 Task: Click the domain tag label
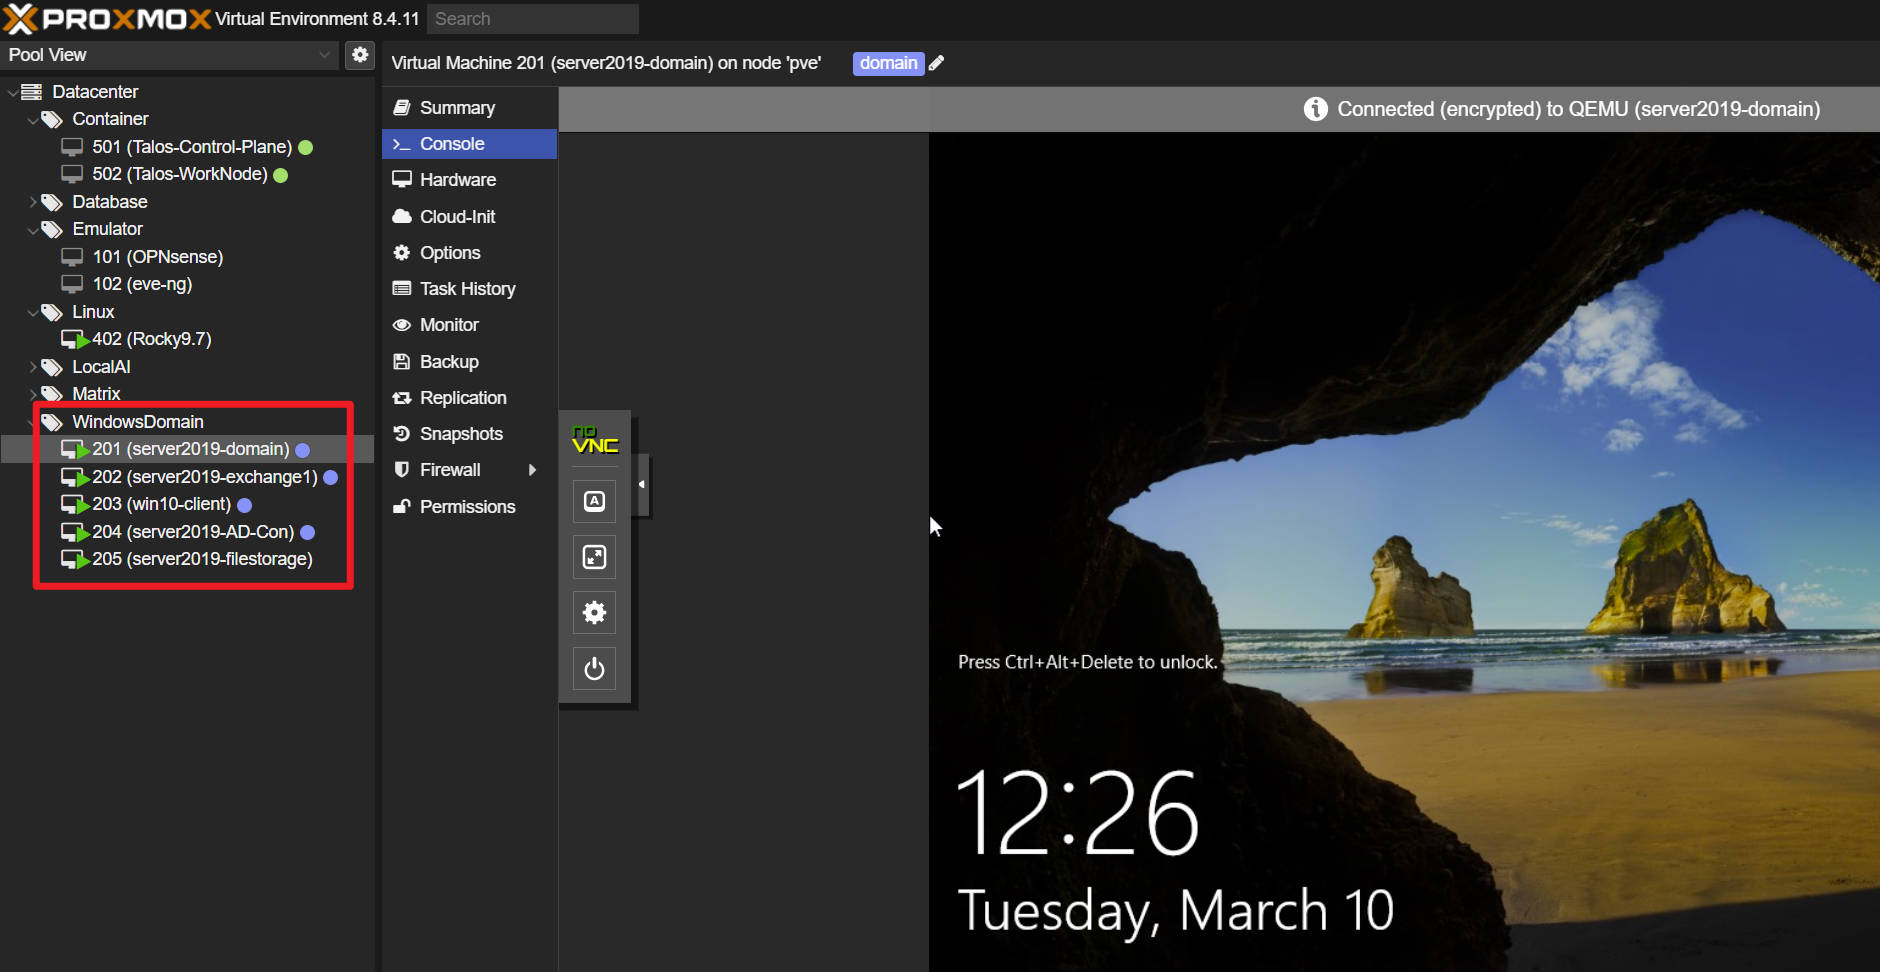887,63
